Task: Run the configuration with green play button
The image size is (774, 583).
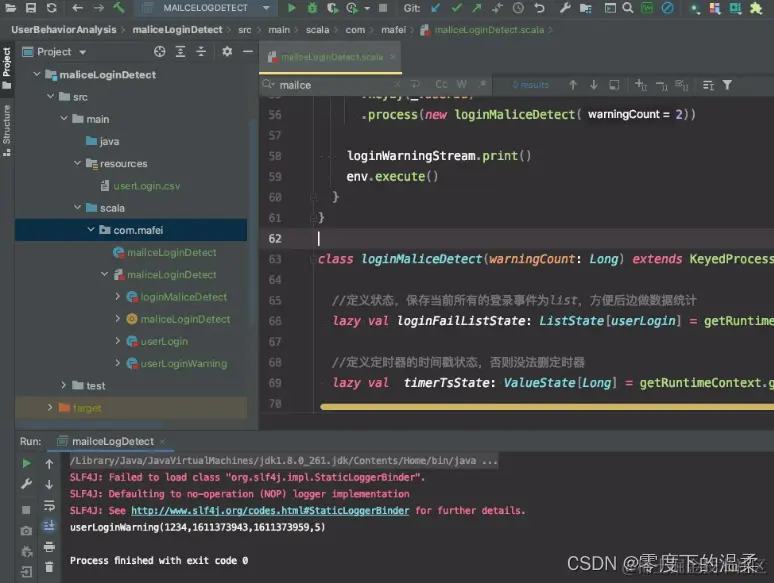Action: tap(291, 7)
